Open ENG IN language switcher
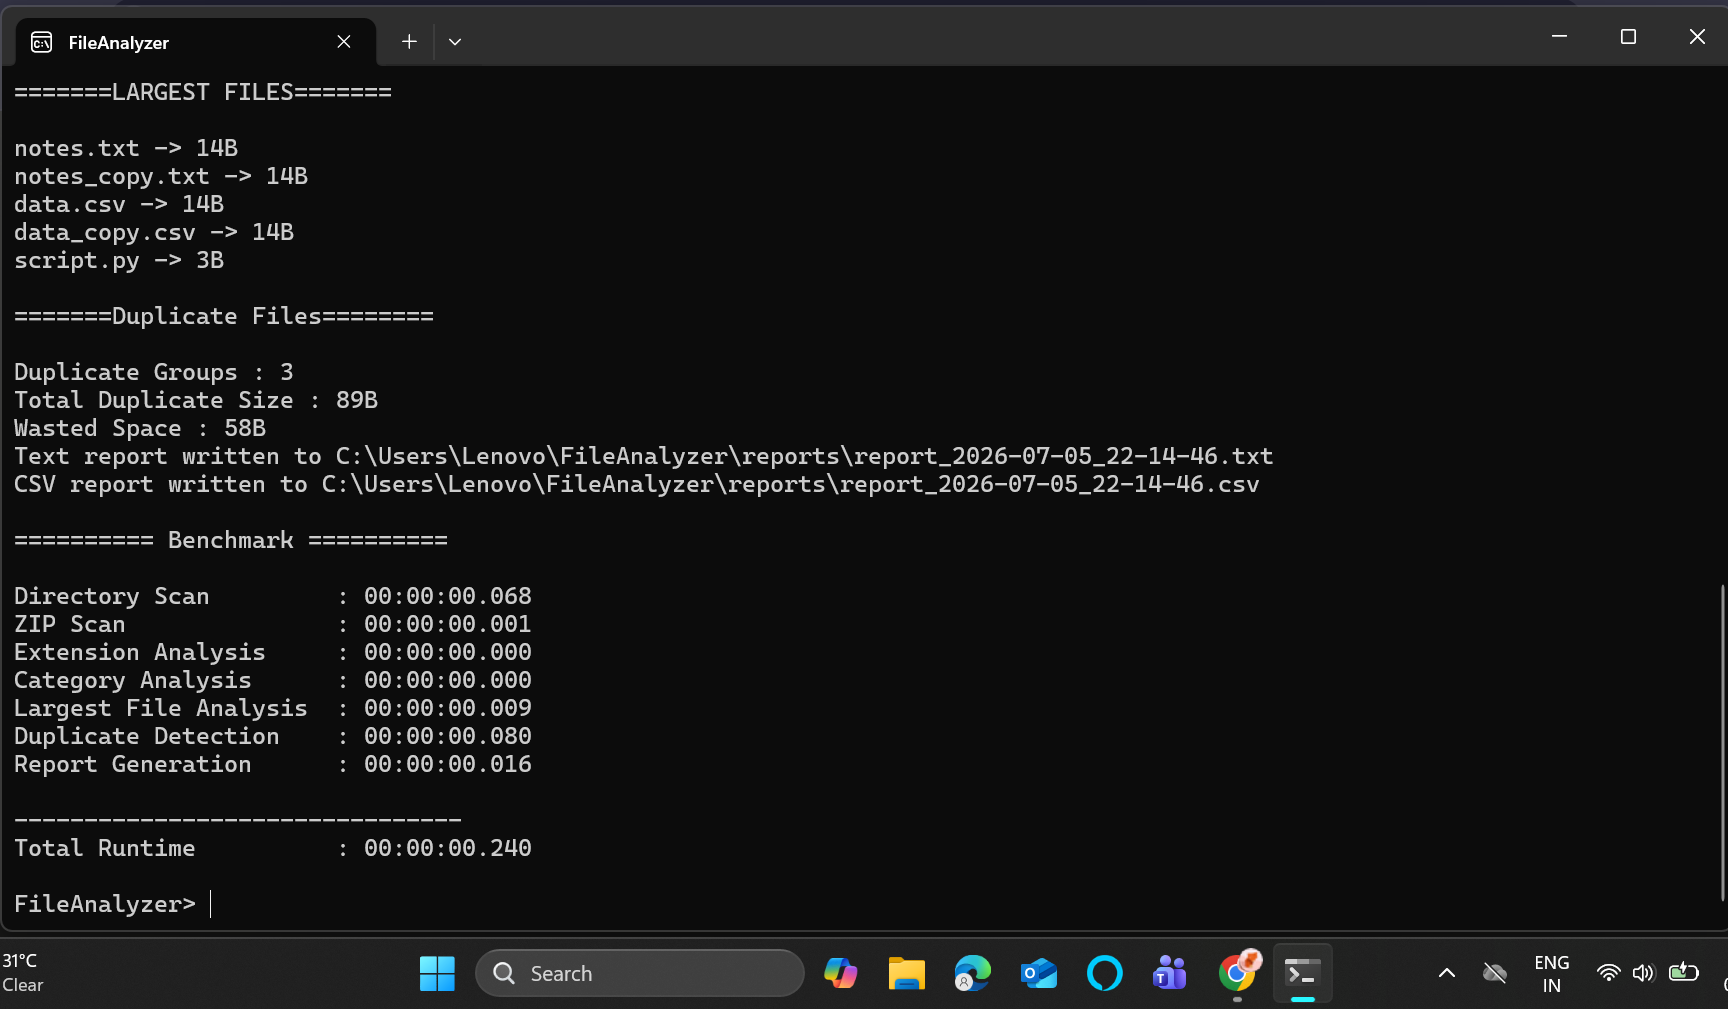The width and height of the screenshot is (1728, 1009). coord(1552,974)
